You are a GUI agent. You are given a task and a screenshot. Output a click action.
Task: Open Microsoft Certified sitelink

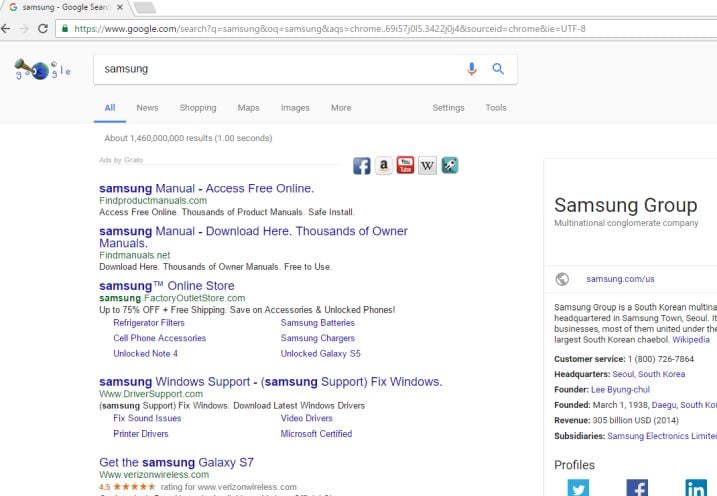click(316, 434)
